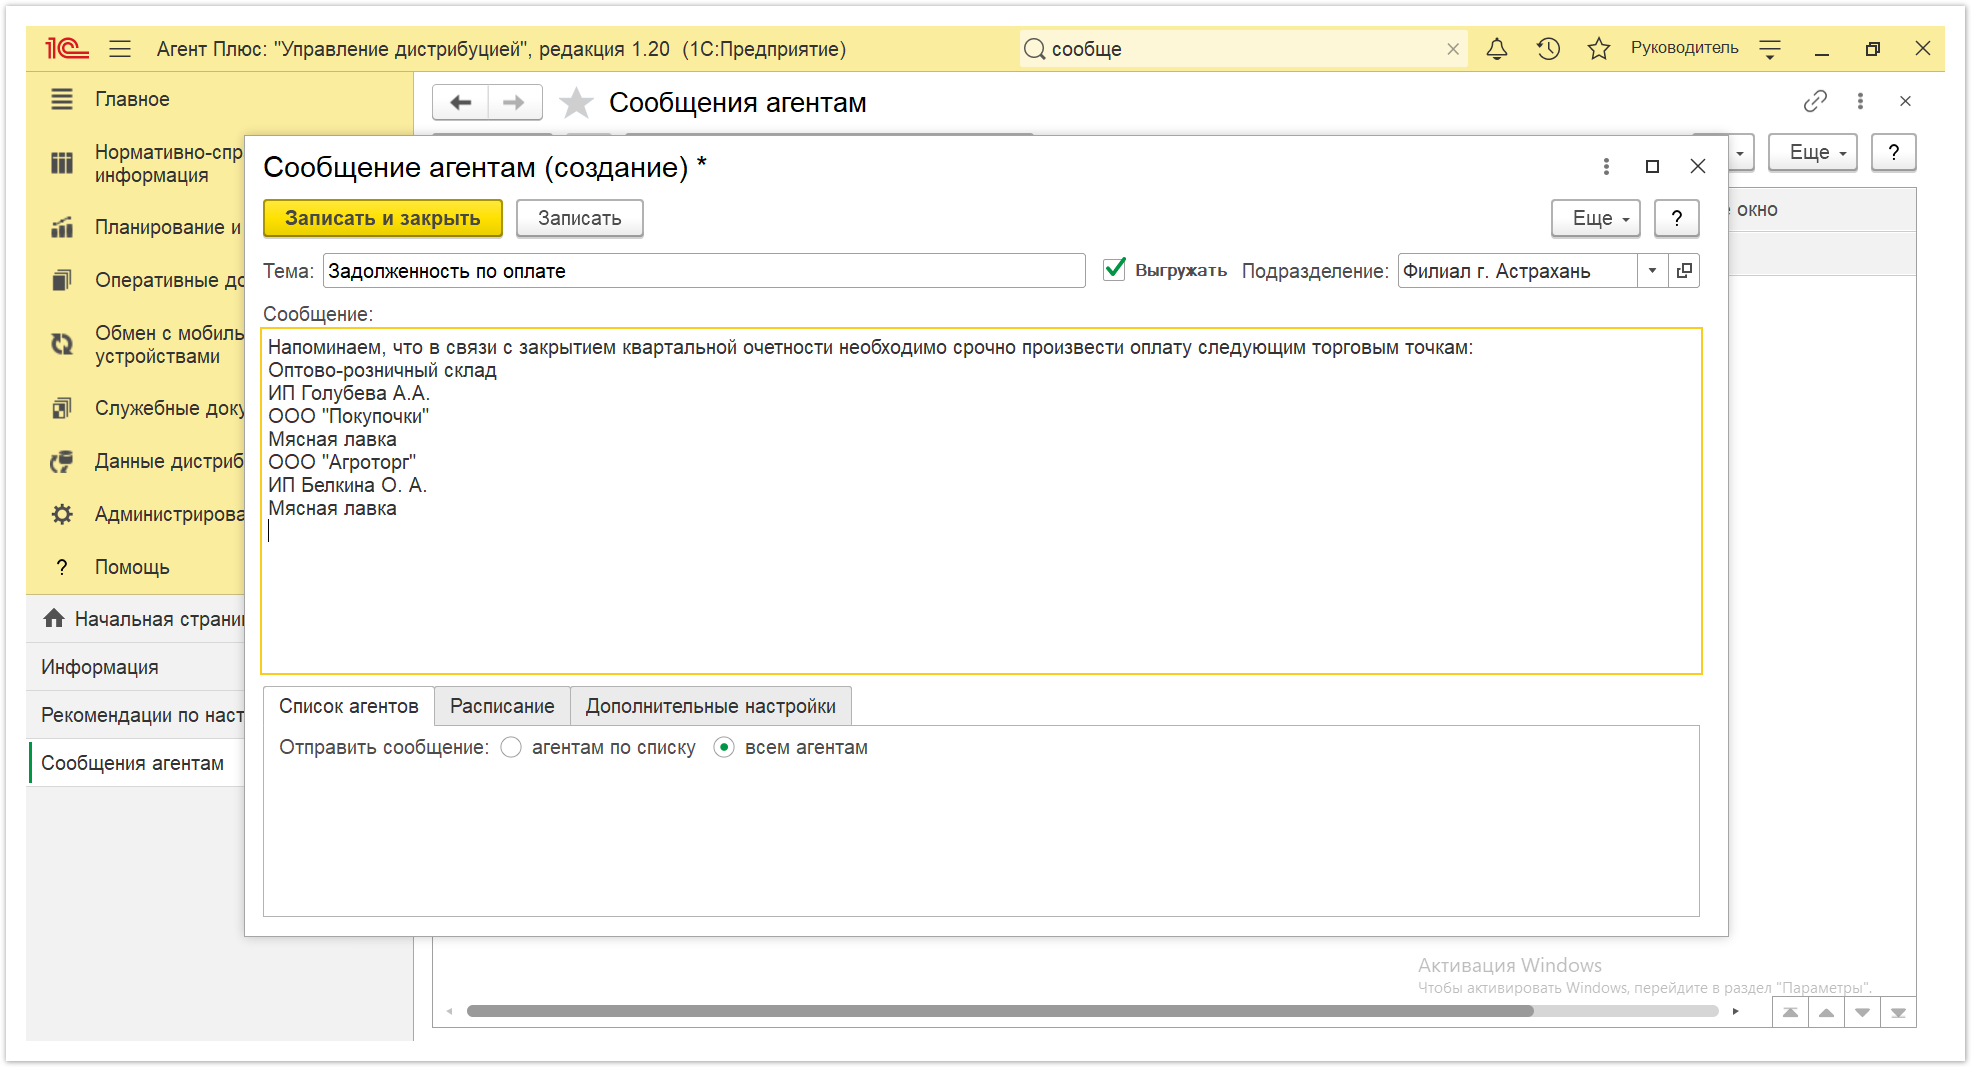The height and width of the screenshot is (1067, 1971).
Task: Click the horizontal scrollbar thumb in list
Action: pos(1000,1011)
